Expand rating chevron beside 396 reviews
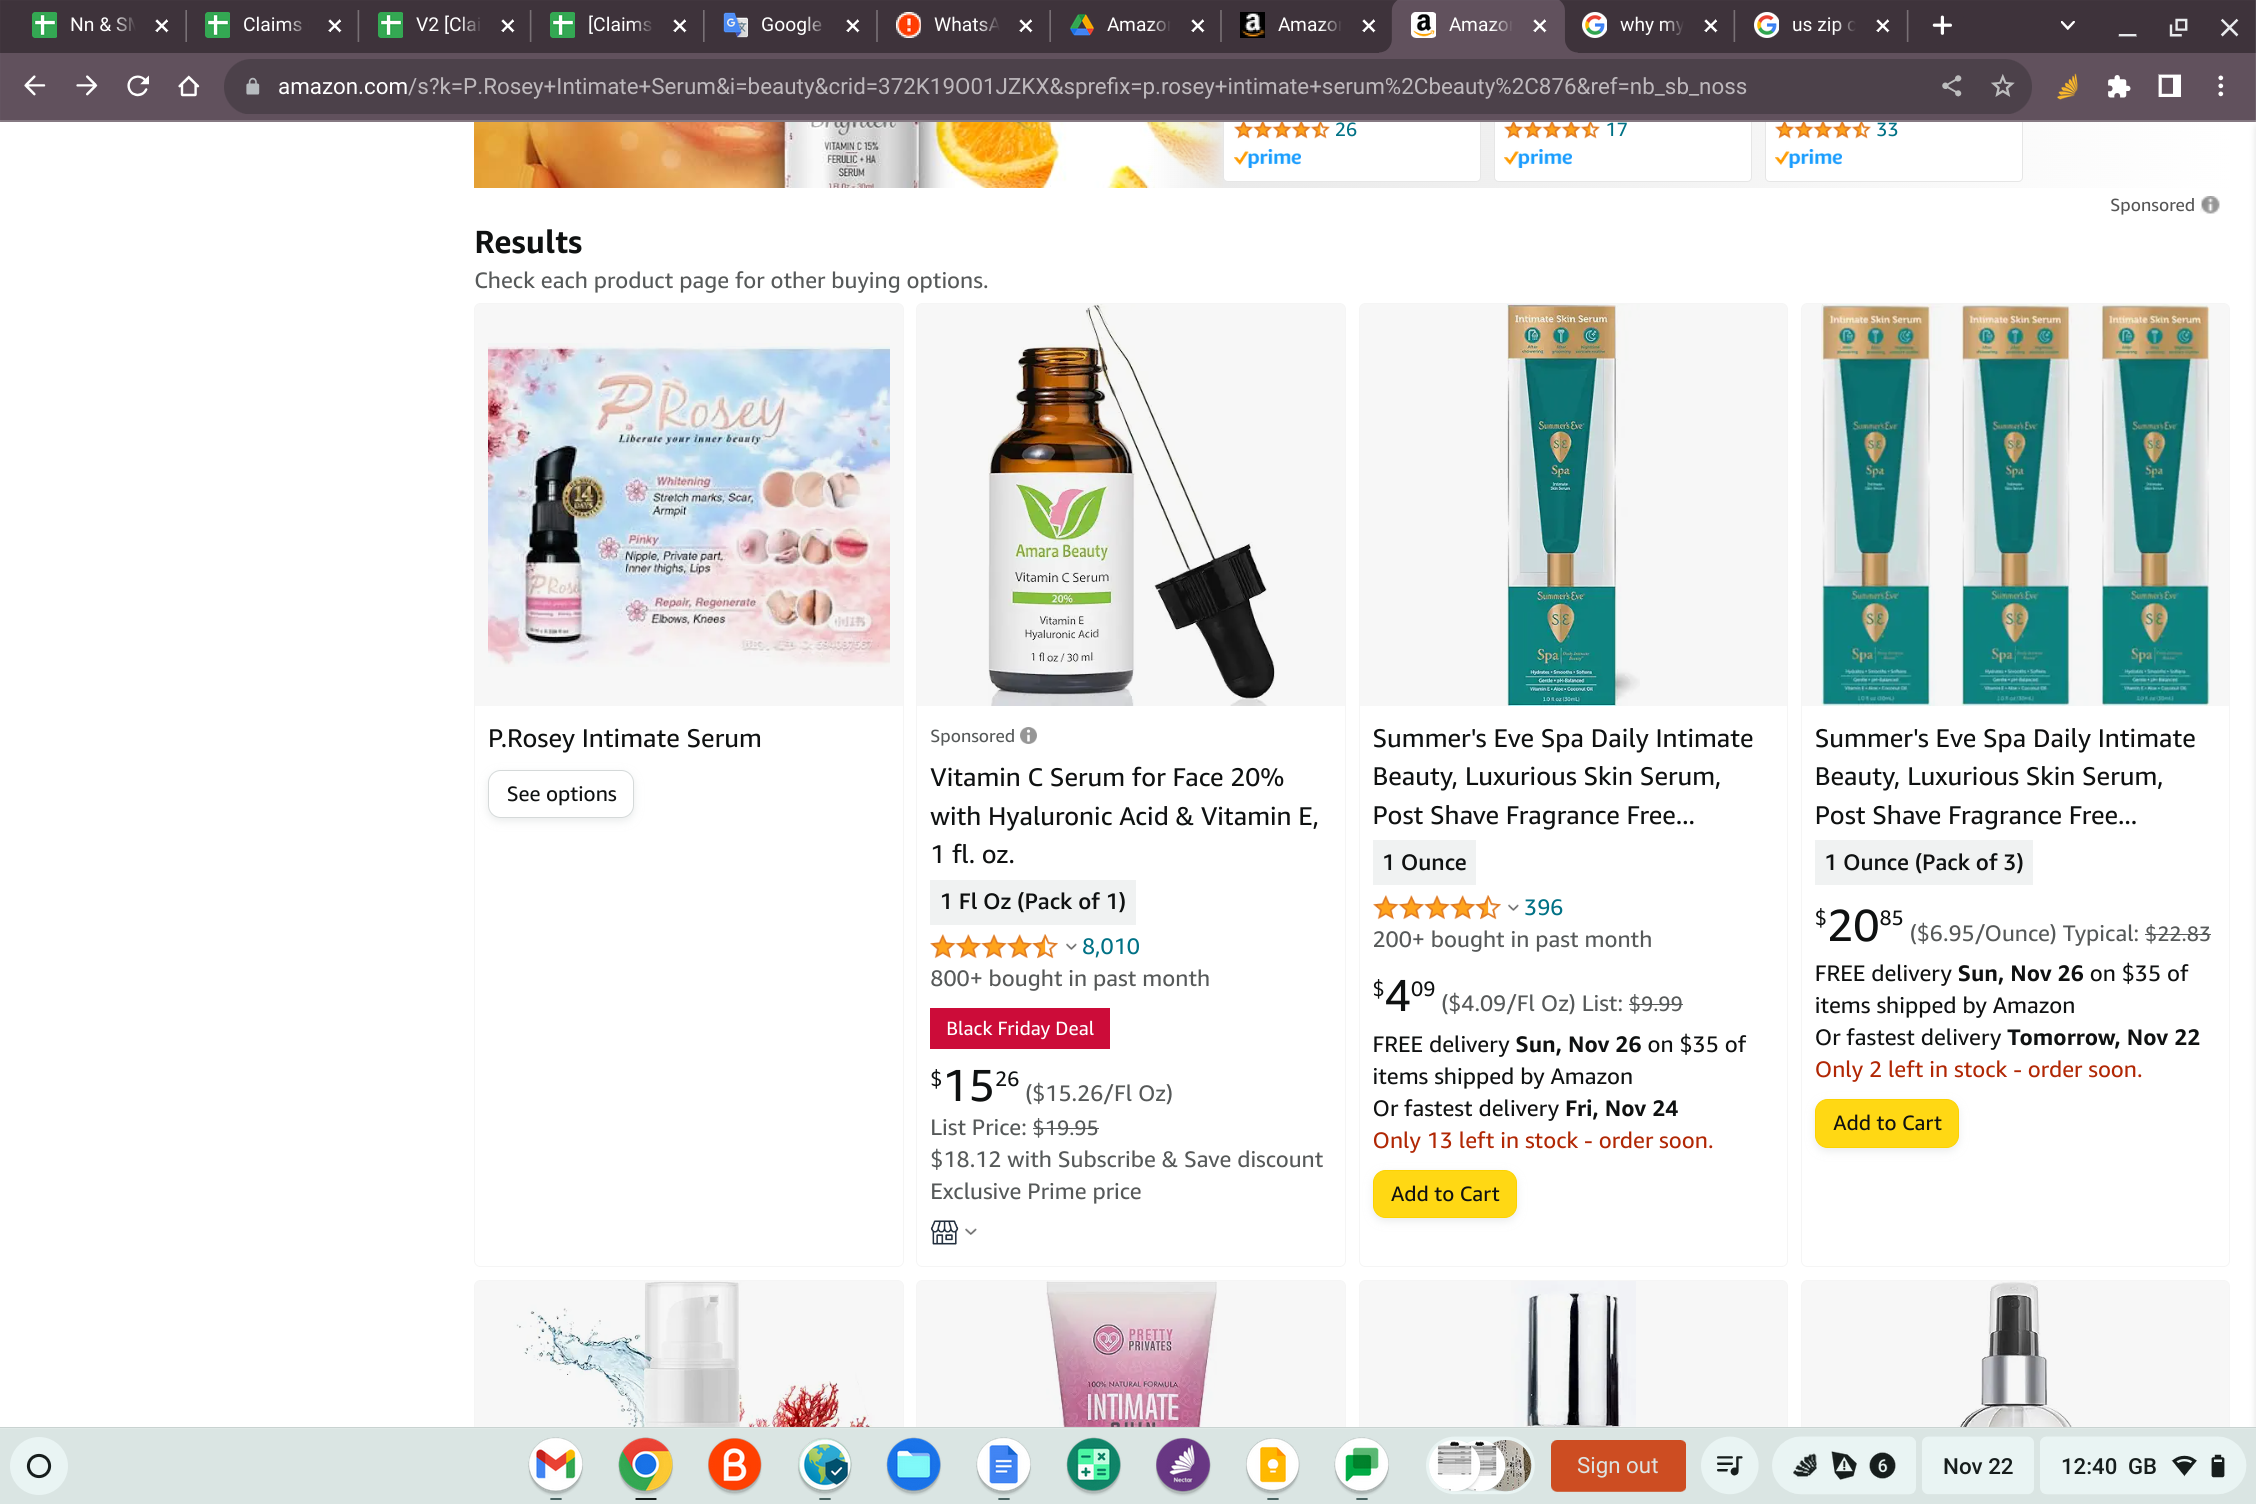 point(1513,908)
